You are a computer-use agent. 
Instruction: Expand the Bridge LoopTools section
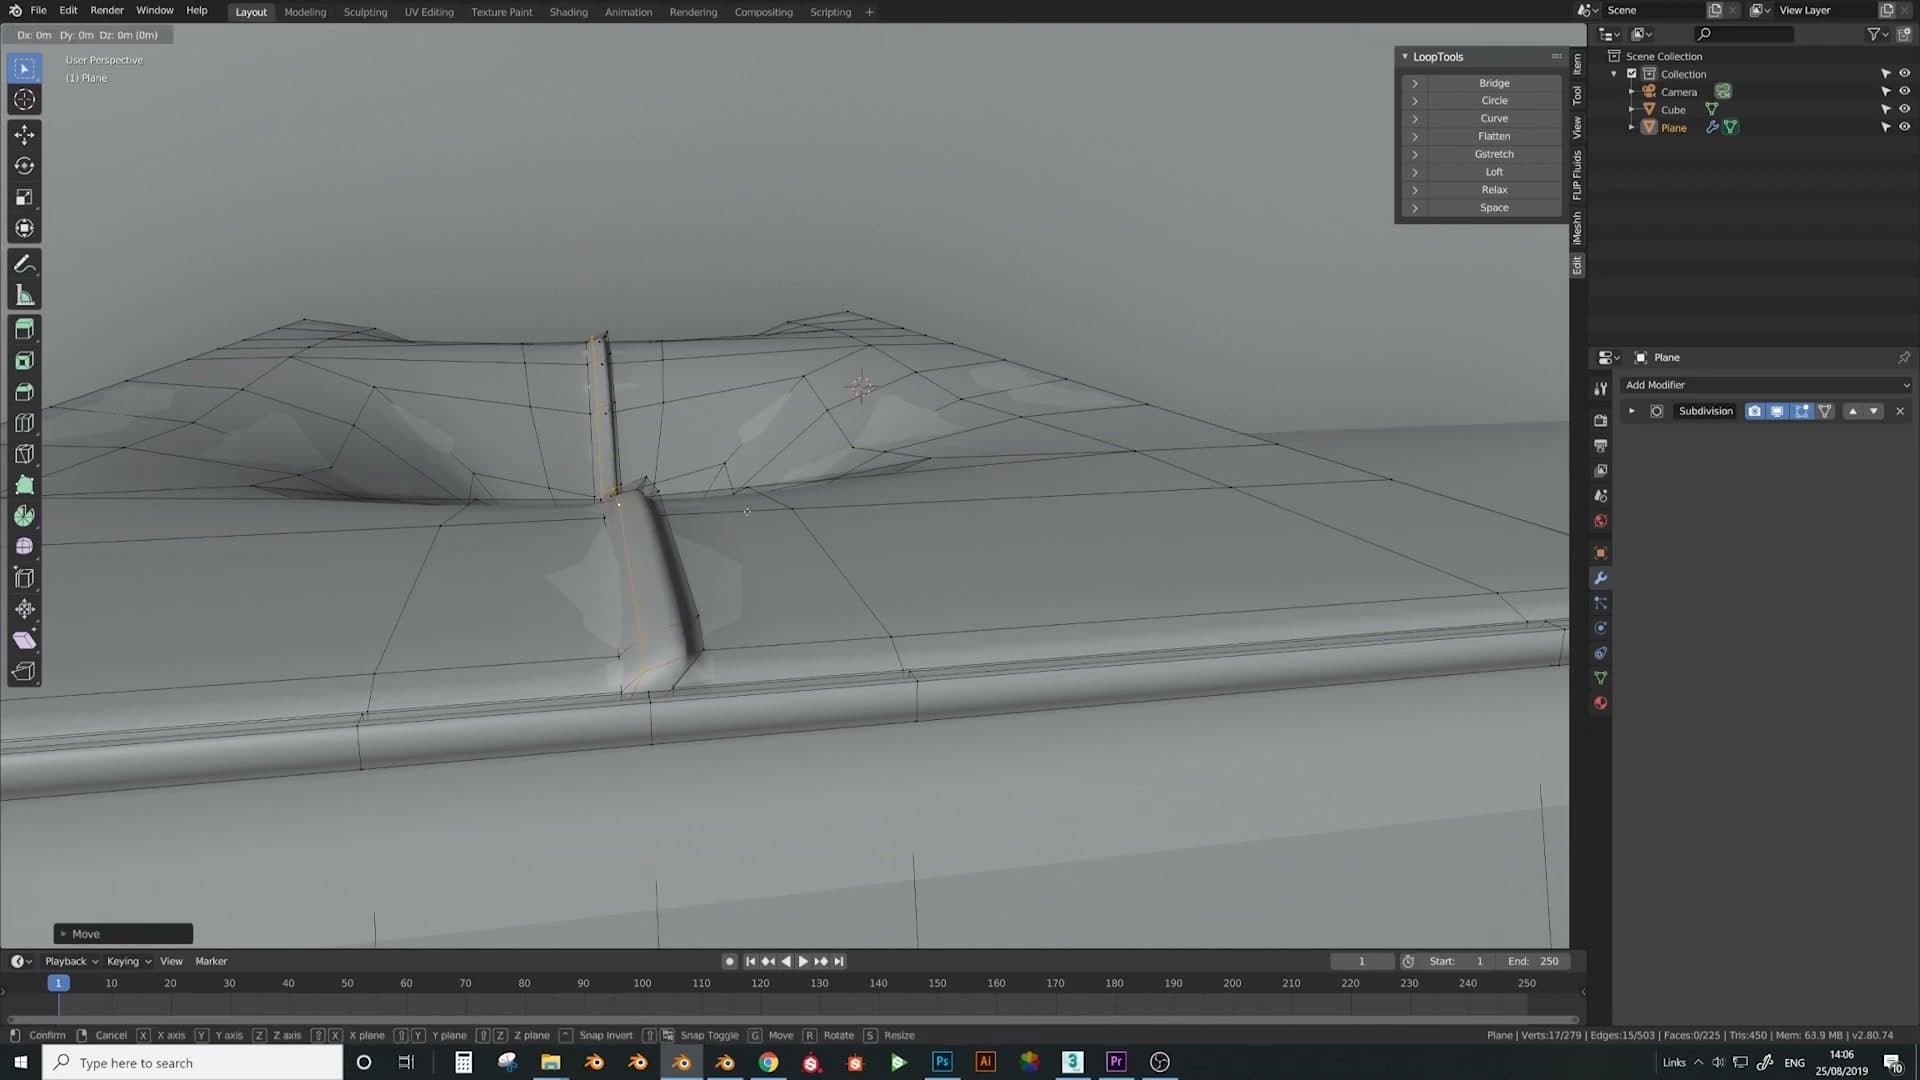[x=1414, y=83]
